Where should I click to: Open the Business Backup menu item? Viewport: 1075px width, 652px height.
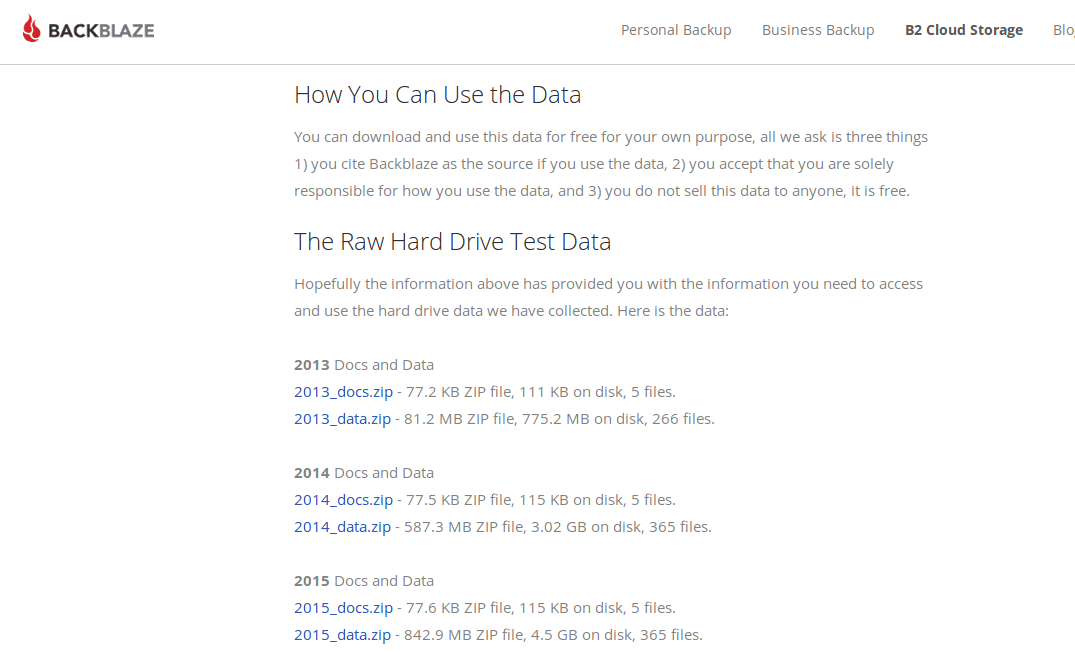tap(818, 30)
